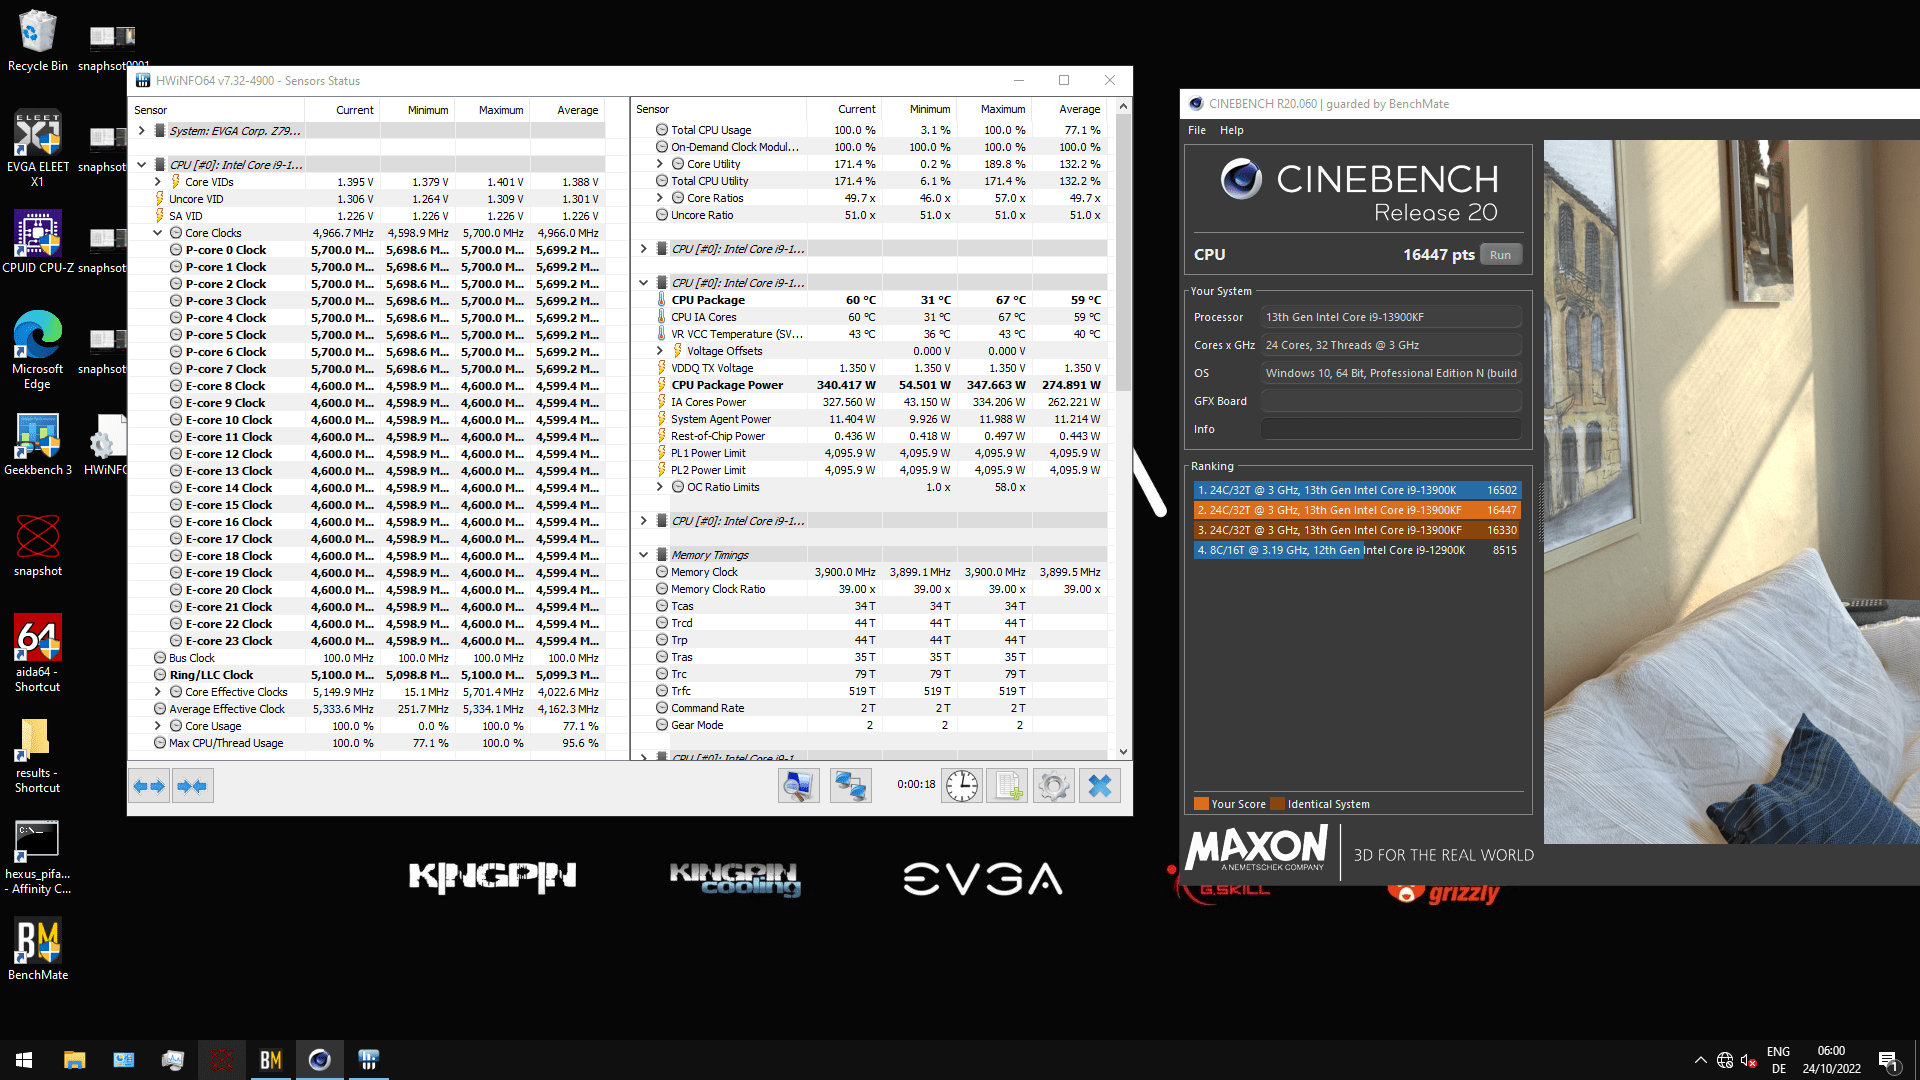Reset the elapsed time clock icon

click(961, 786)
